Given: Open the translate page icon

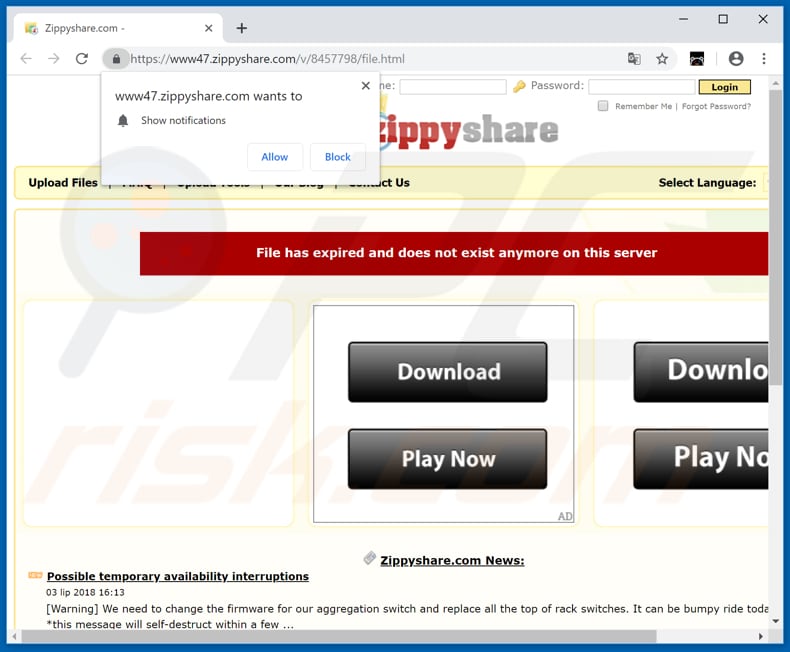Looking at the screenshot, I should click(x=634, y=59).
